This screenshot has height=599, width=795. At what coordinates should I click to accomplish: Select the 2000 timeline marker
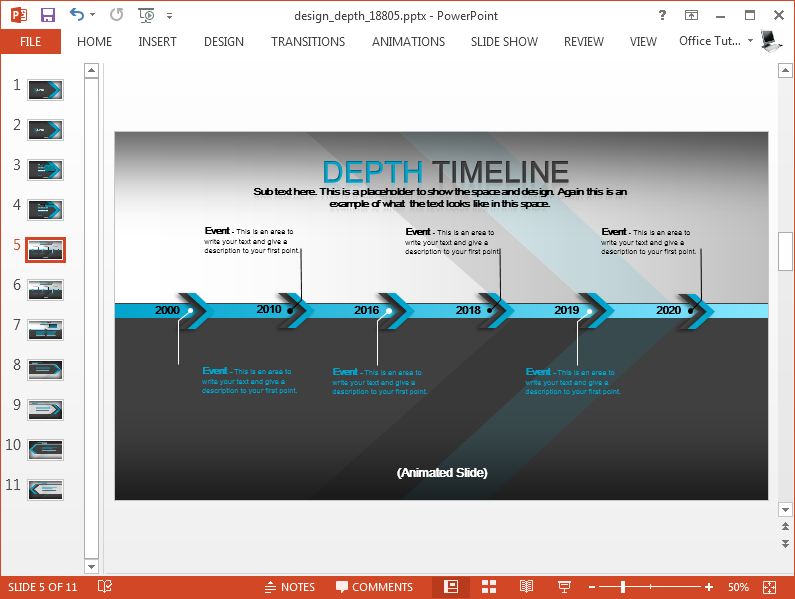(167, 310)
